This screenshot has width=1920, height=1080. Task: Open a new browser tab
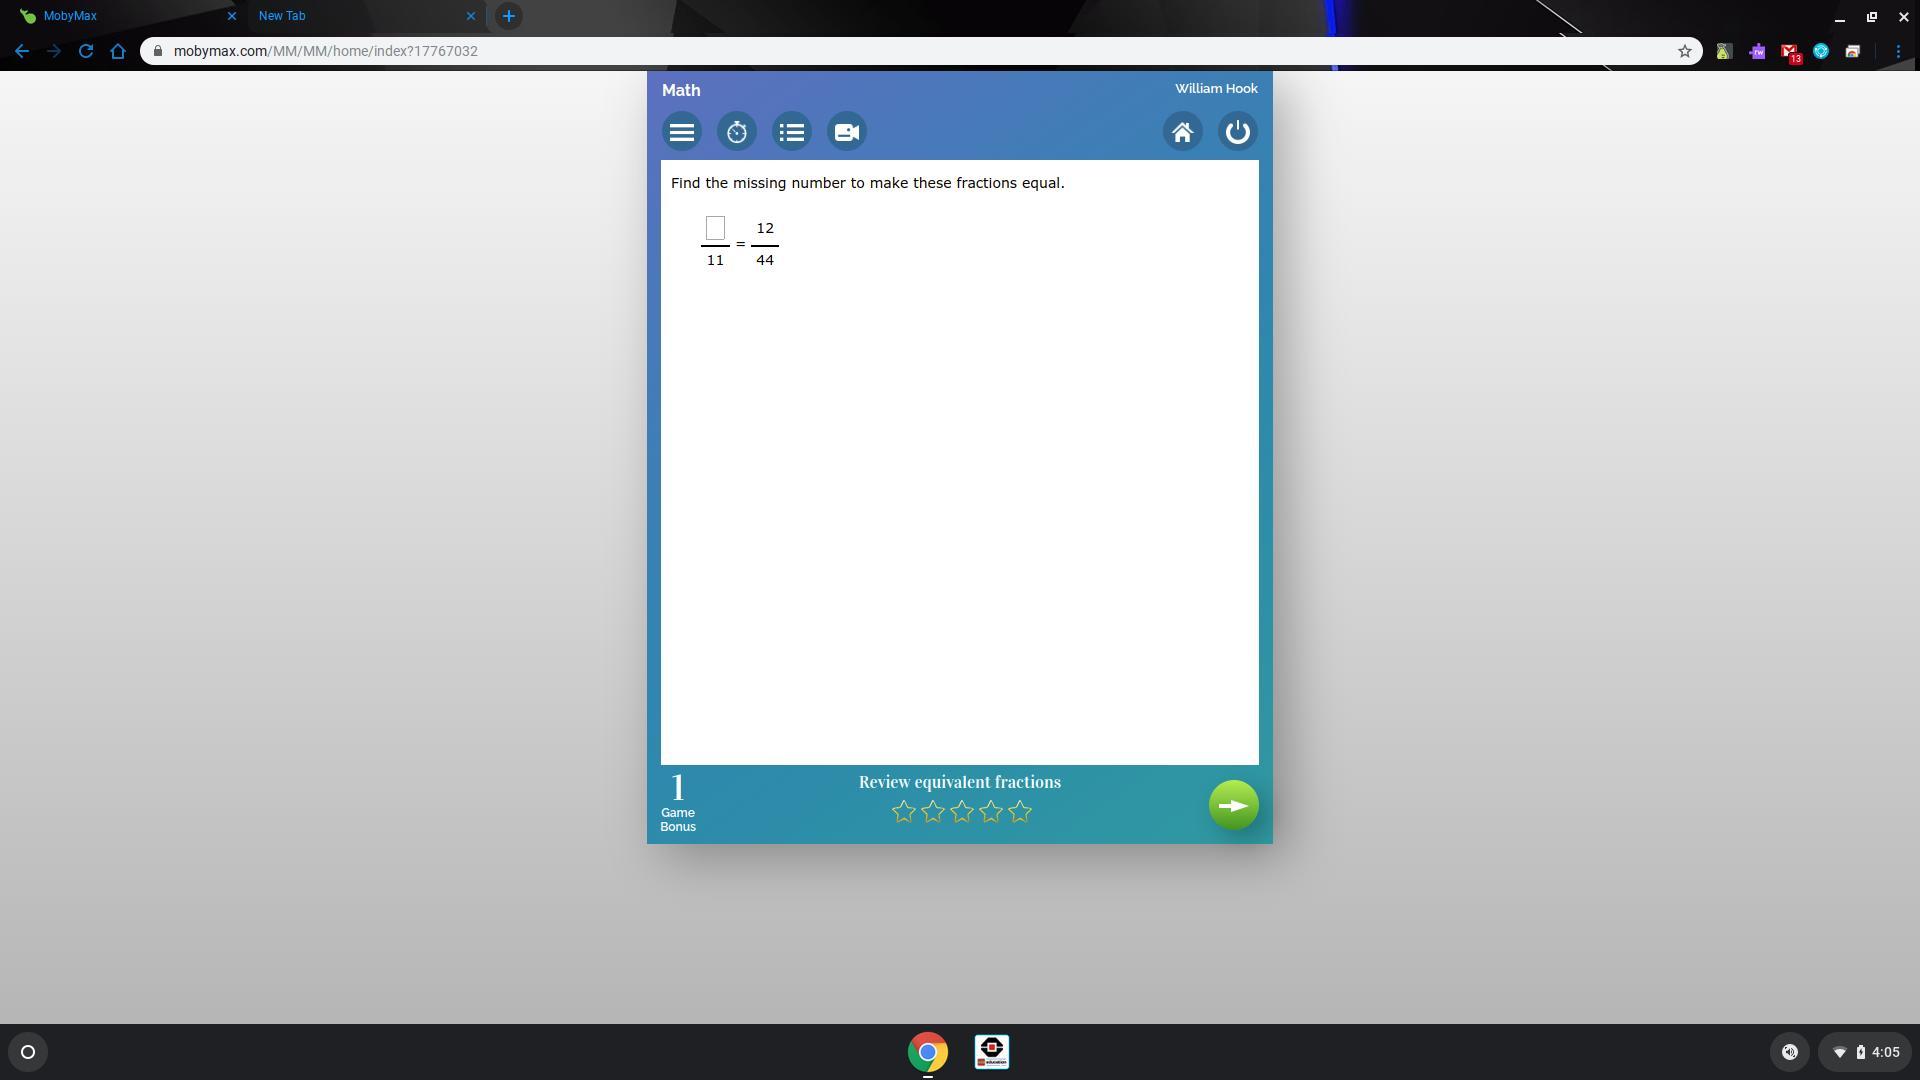tap(508, 16)
